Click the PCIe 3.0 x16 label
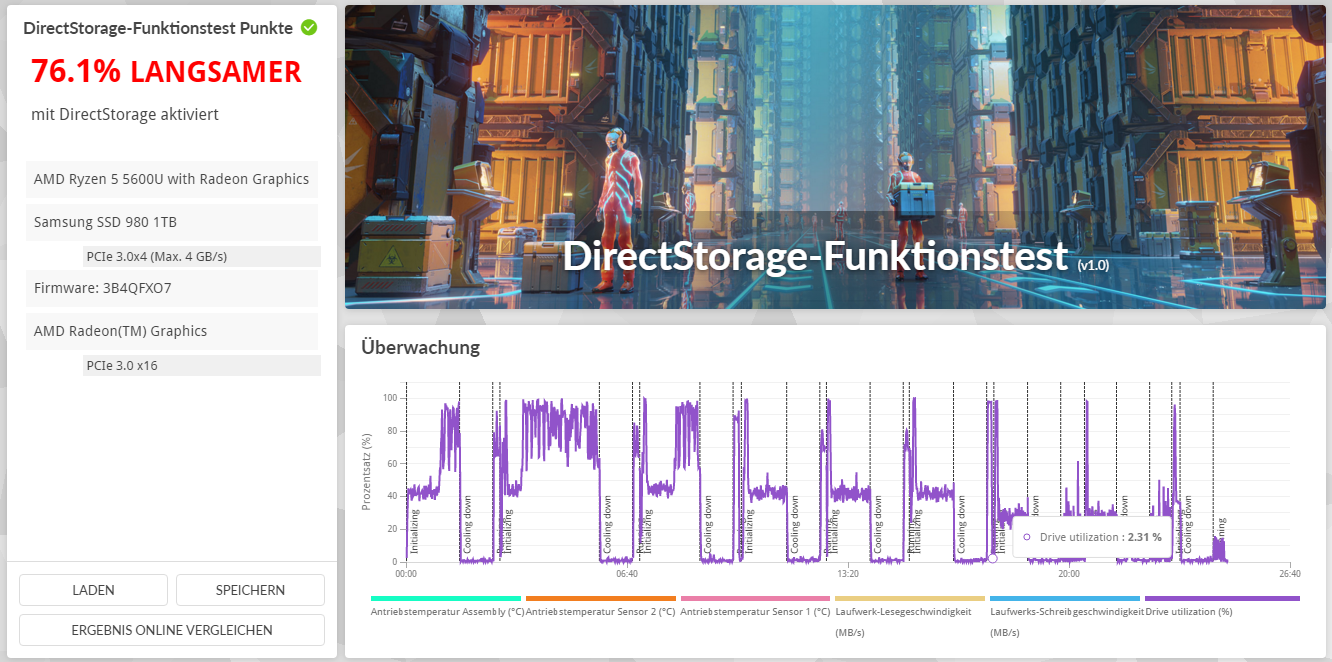This screenshot has height=662, width=1332. pos(202,365)
